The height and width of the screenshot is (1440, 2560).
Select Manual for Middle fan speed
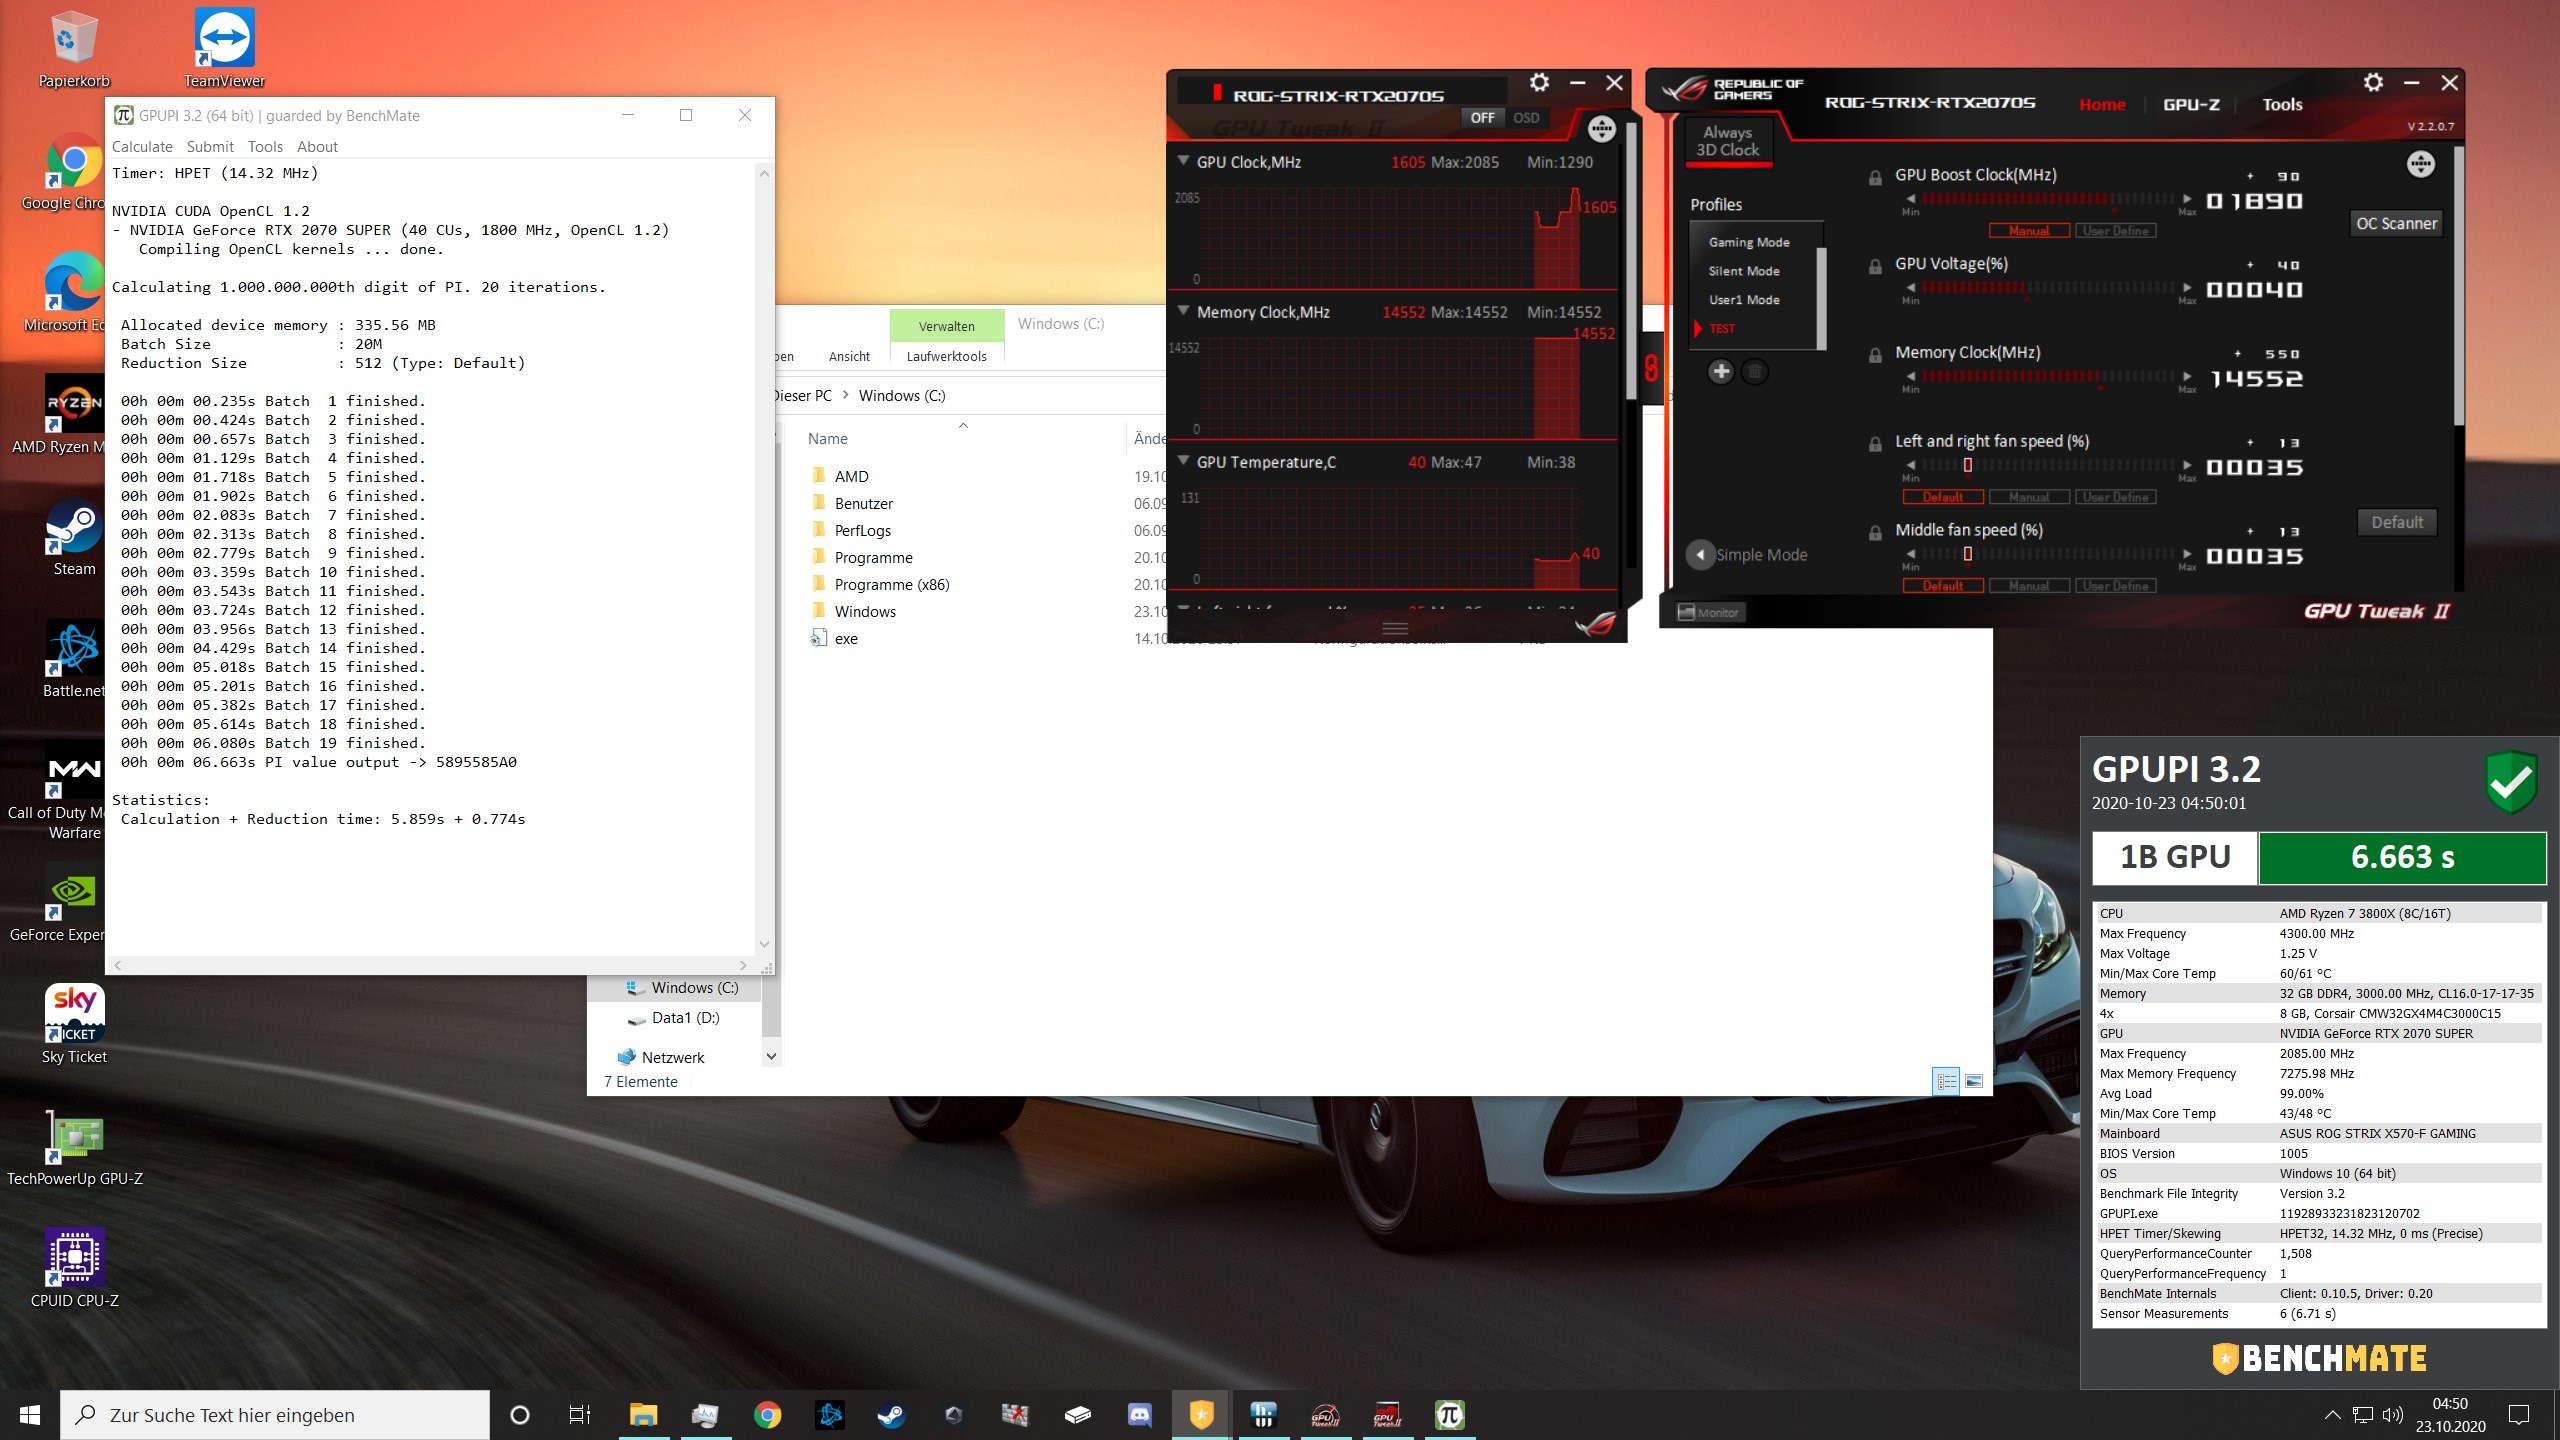click(2029, 586)
